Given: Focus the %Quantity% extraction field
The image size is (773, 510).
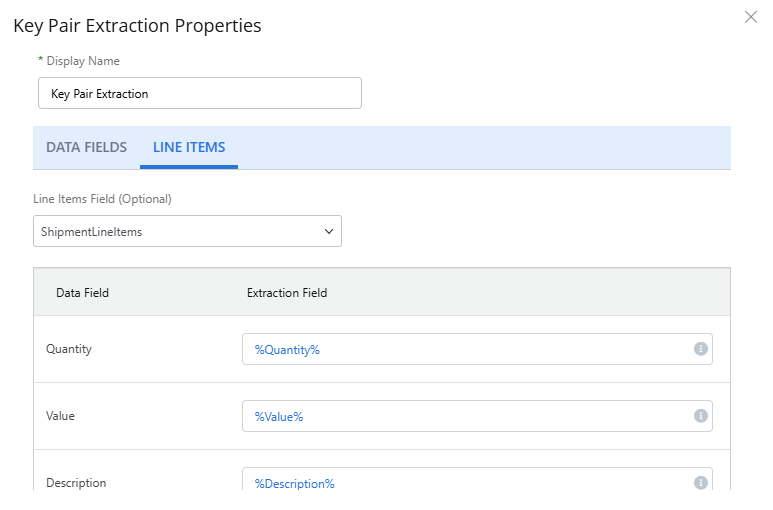Looking at the screenshot, I should click(465, 349).
